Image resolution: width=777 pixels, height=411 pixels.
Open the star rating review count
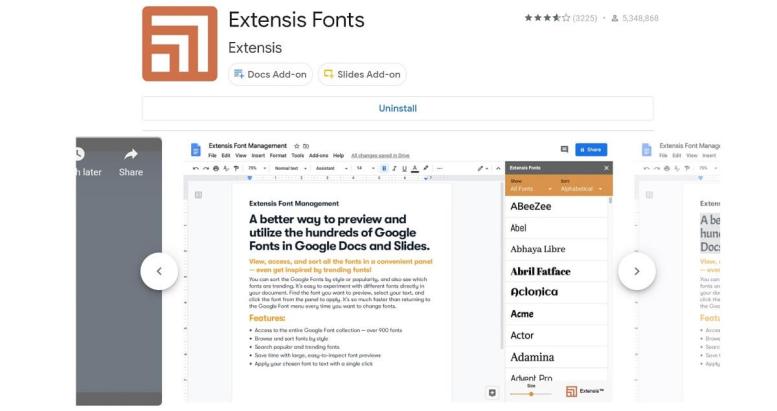pyautogui.click(x=585, y=18)
